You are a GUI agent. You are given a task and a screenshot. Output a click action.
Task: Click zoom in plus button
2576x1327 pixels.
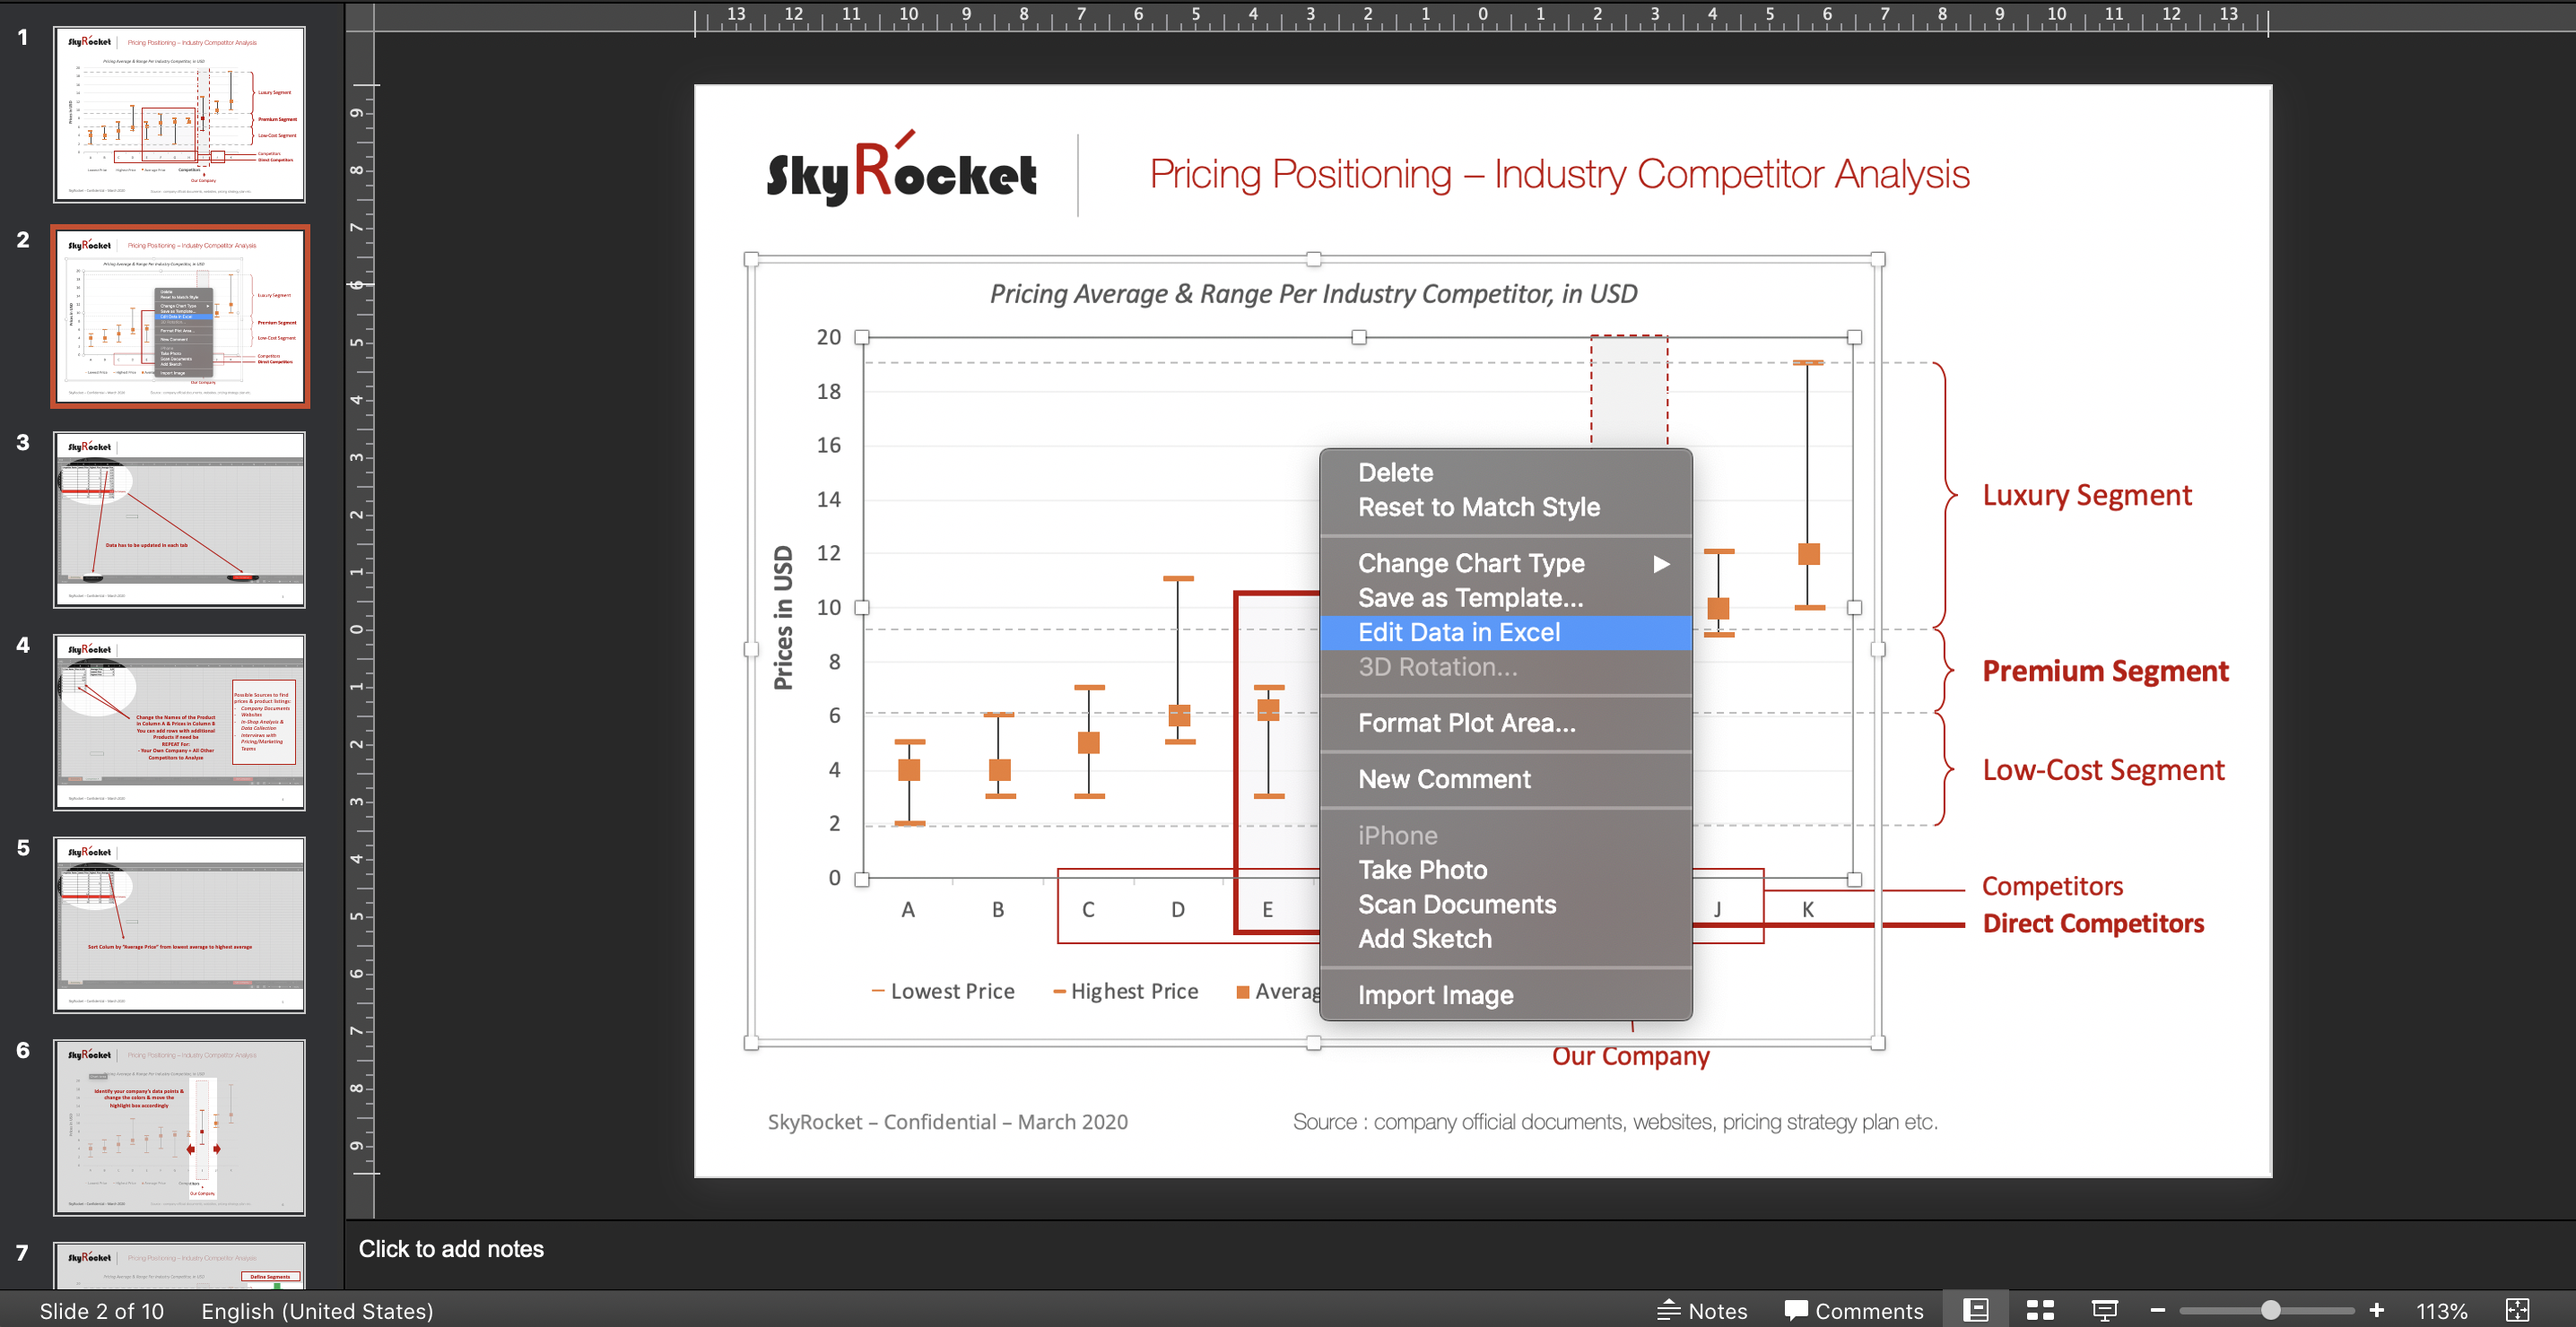[2376, 1310]
